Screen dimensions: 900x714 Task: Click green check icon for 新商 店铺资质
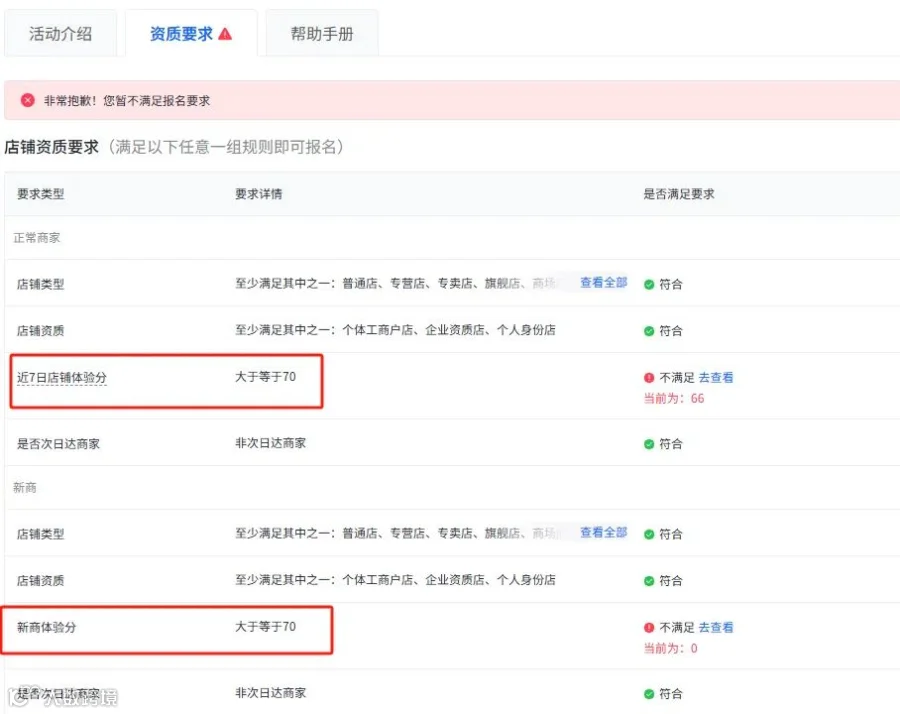[649, 581]
